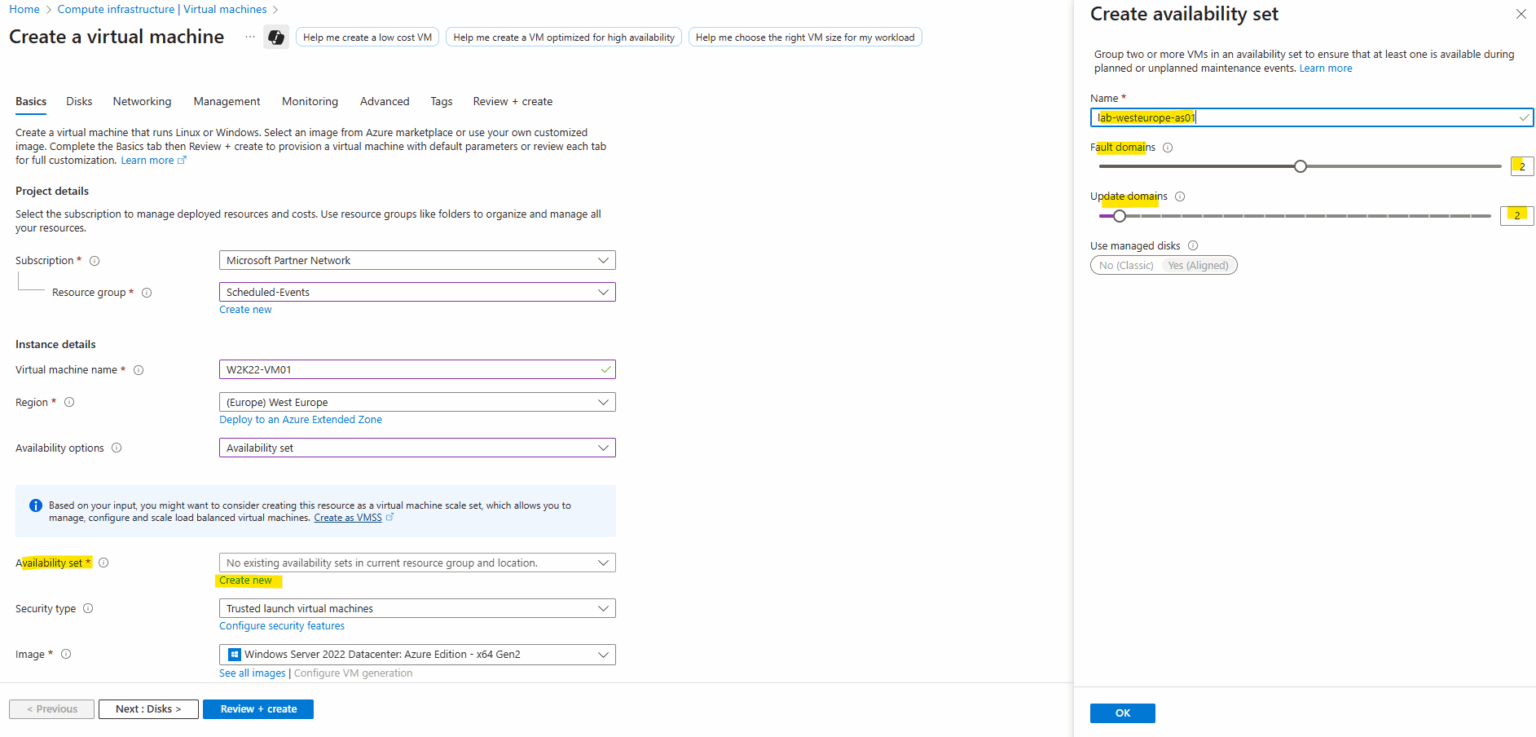Open the ellipsis menu next to the title

coord(250,37)
